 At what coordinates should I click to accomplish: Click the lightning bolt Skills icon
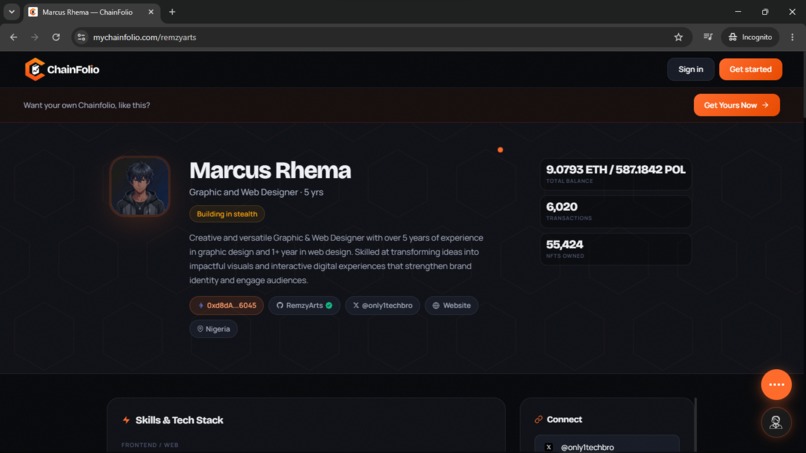[126, 420]
